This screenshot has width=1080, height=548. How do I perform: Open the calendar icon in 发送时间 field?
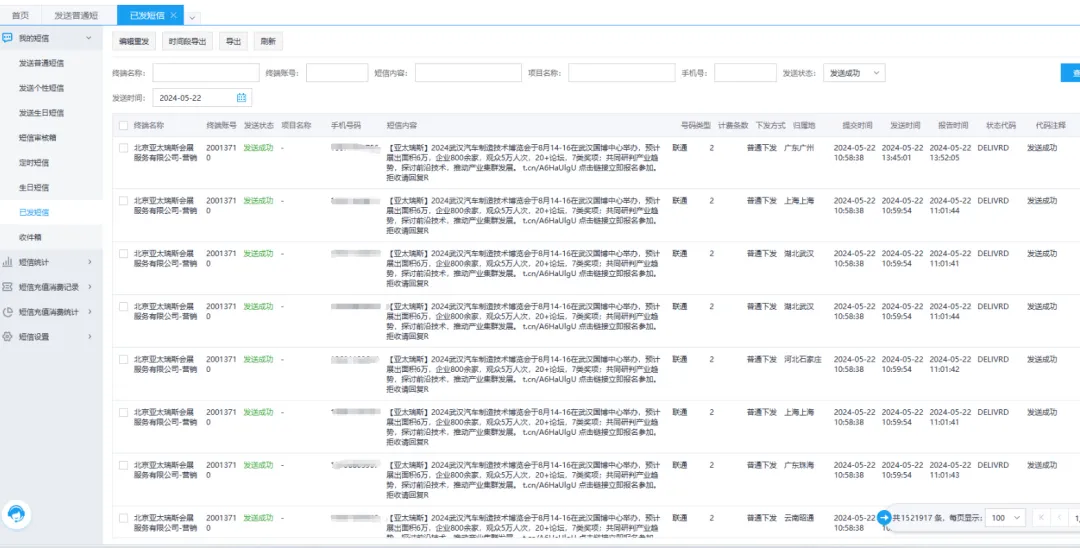click(x=241, y=98)
